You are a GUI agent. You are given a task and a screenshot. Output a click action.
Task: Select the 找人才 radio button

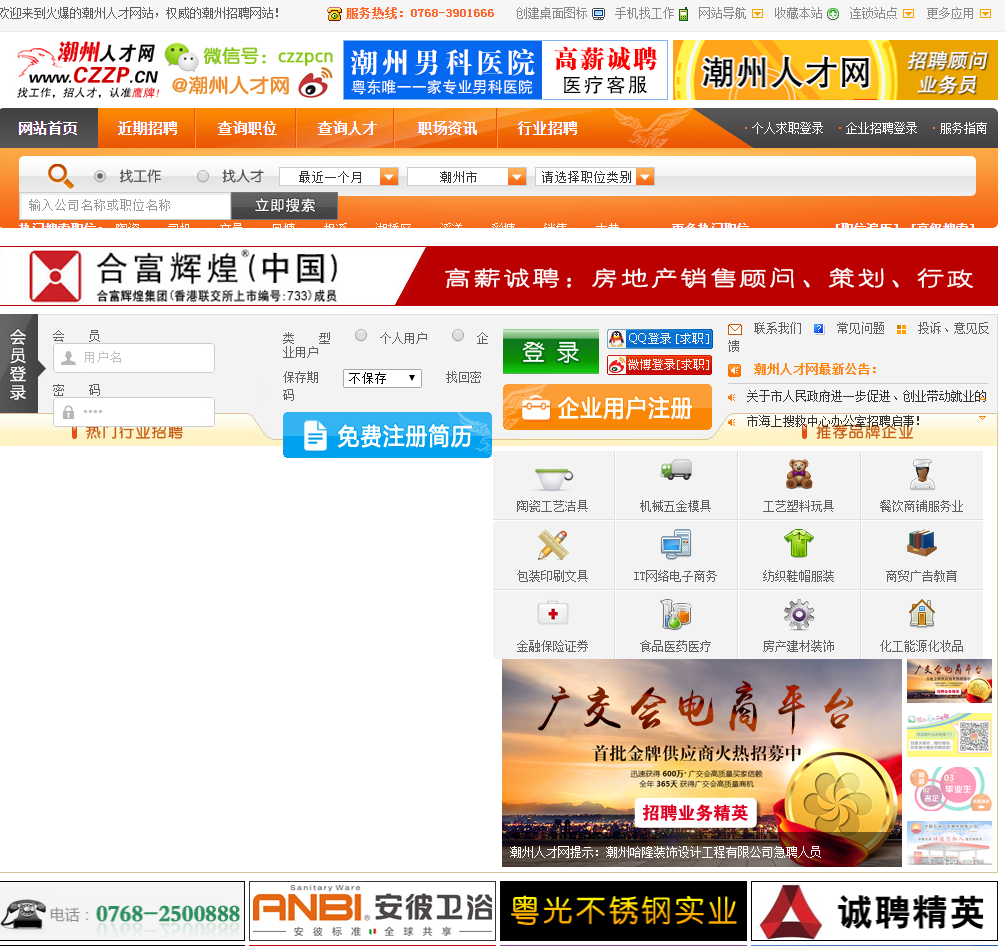coord(203,176)
